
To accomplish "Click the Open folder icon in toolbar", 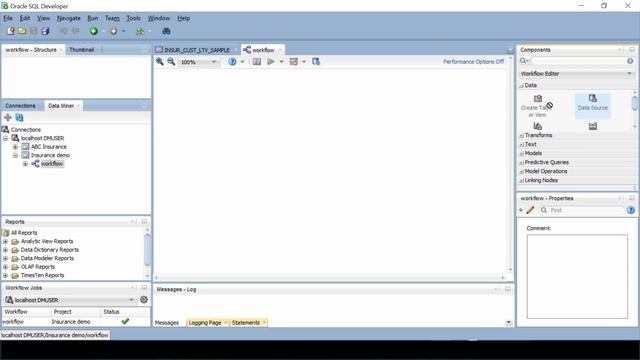I will click(x=22, y=31).
